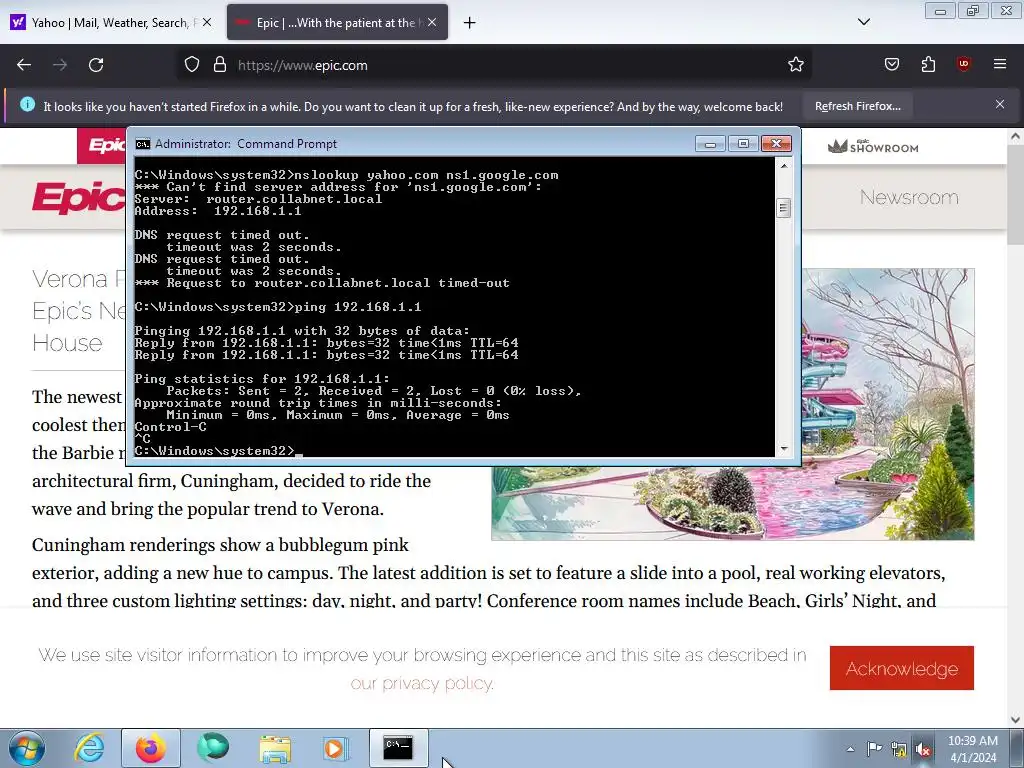Open Firefox hamburger application menu
The height and width of the screenshot is (768, 1024).
[x=1000, y=64]
